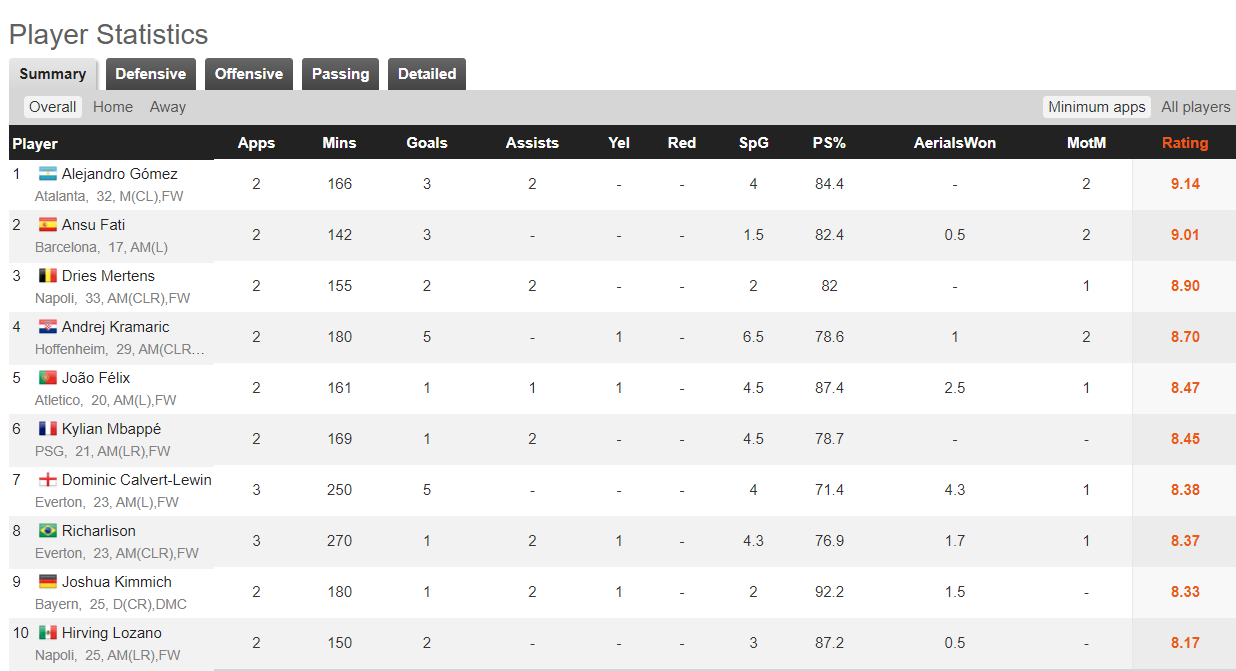
Task: Click the Spain flag beside Ansu Fati
Action: (48, 225)
